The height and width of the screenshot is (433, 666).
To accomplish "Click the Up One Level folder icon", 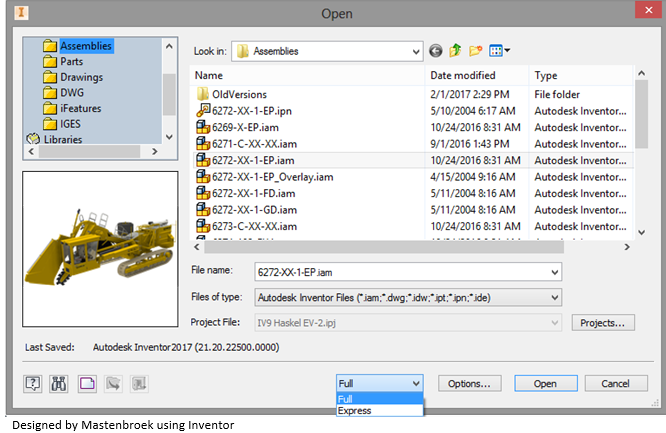I will [455, 51].
